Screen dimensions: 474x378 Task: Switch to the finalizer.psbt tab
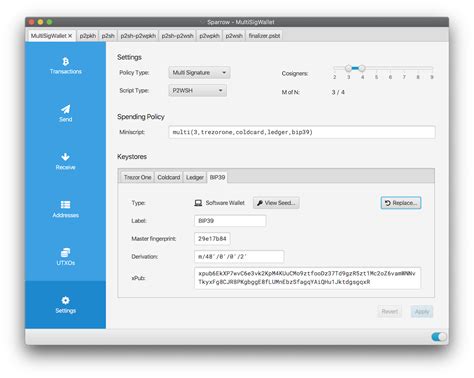pos(264,36)
